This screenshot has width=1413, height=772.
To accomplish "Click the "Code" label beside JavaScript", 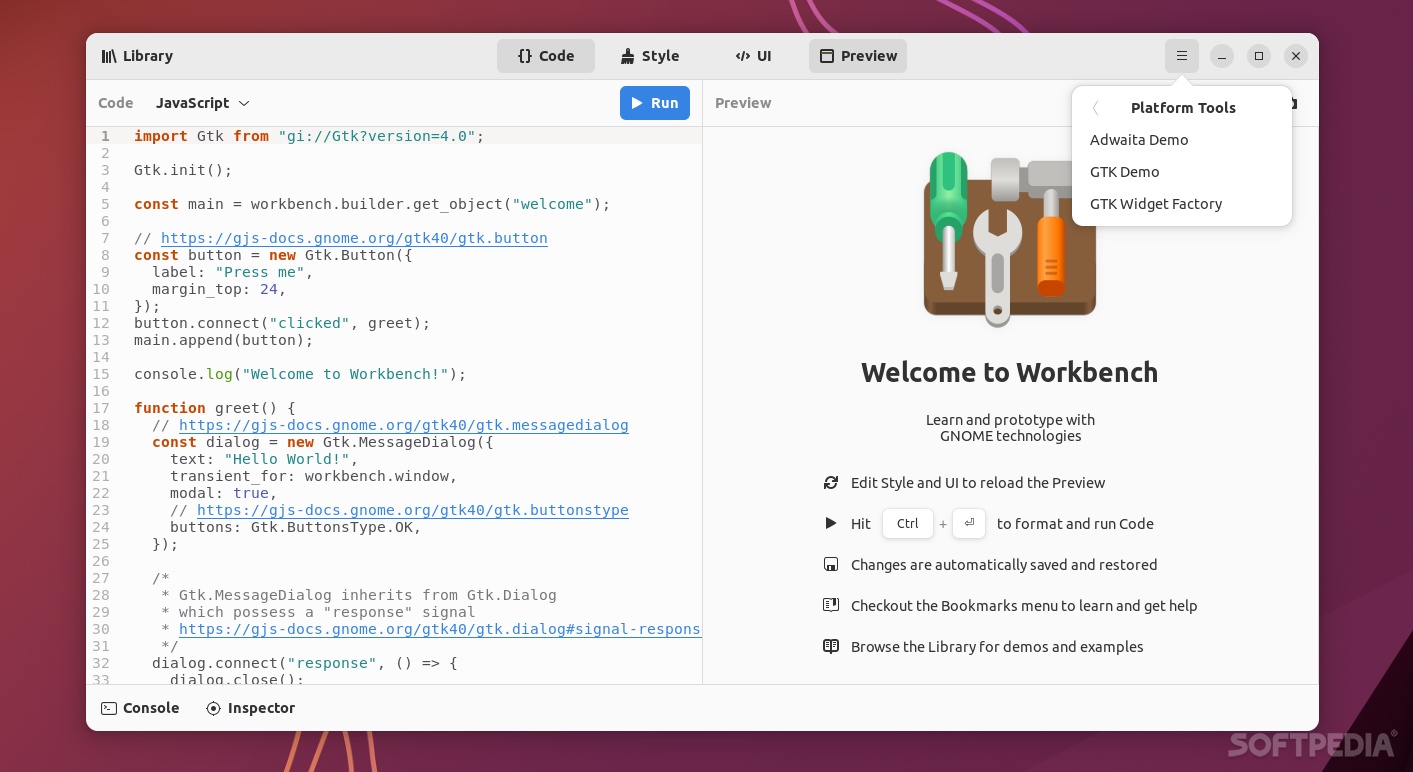I will click(116, 103).
